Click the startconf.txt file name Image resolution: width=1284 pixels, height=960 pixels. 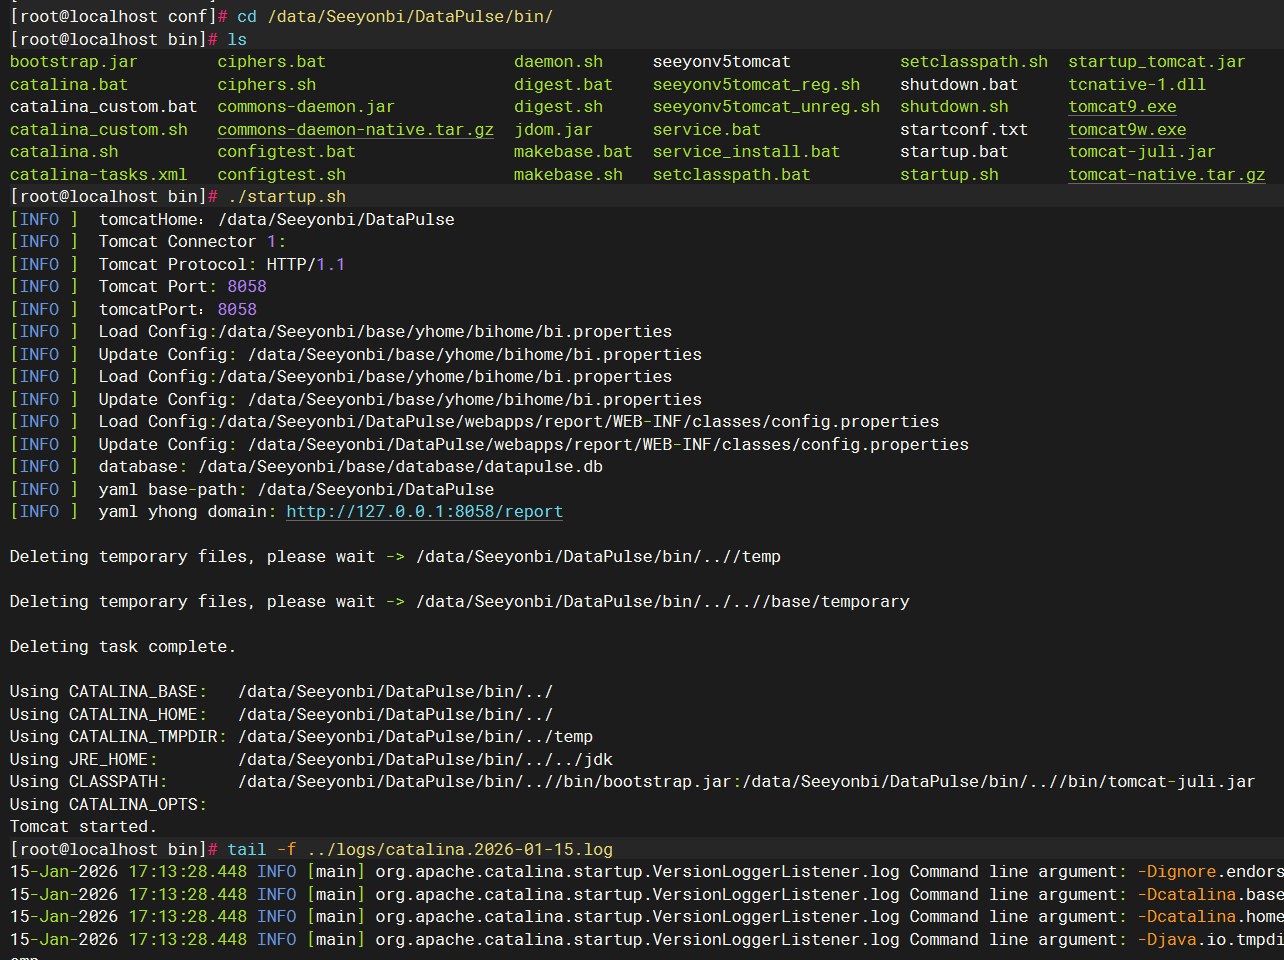(x=963, y=130)
